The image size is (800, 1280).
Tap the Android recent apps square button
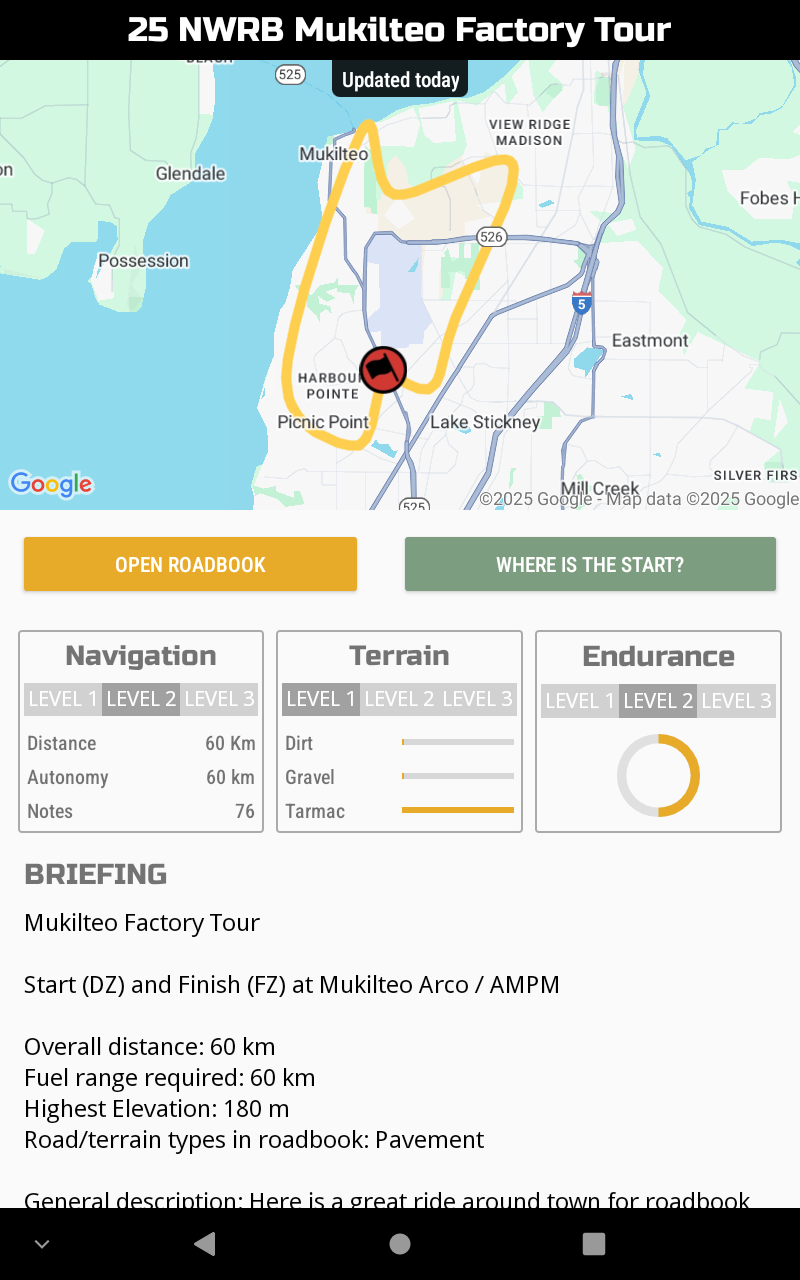click(x=594, y=1243)
